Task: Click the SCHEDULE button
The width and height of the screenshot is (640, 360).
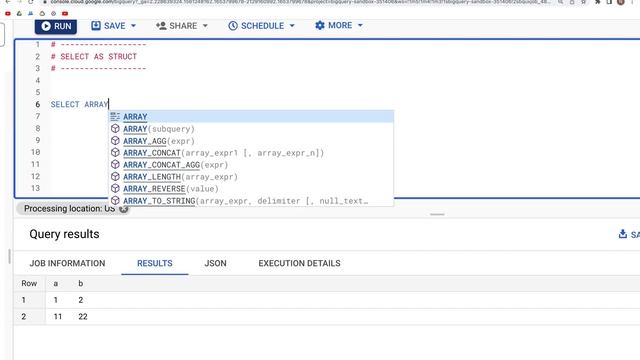Action: point(256,26)
